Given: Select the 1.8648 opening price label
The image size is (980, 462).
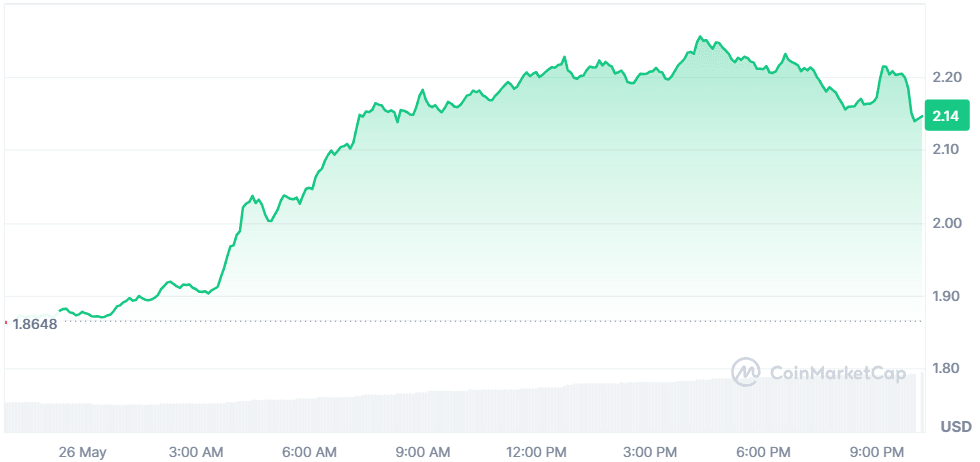Looking at the screenshot, I should coord(35,323).
